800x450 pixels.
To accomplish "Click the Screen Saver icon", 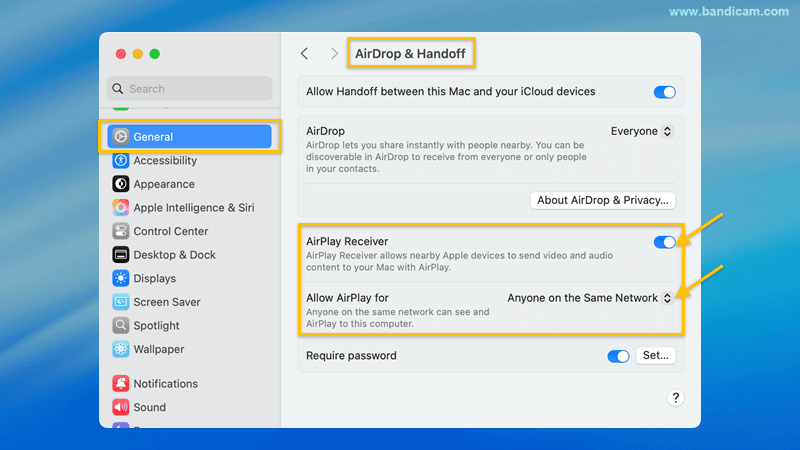I will pyautogui.click(x=121, y=302).
